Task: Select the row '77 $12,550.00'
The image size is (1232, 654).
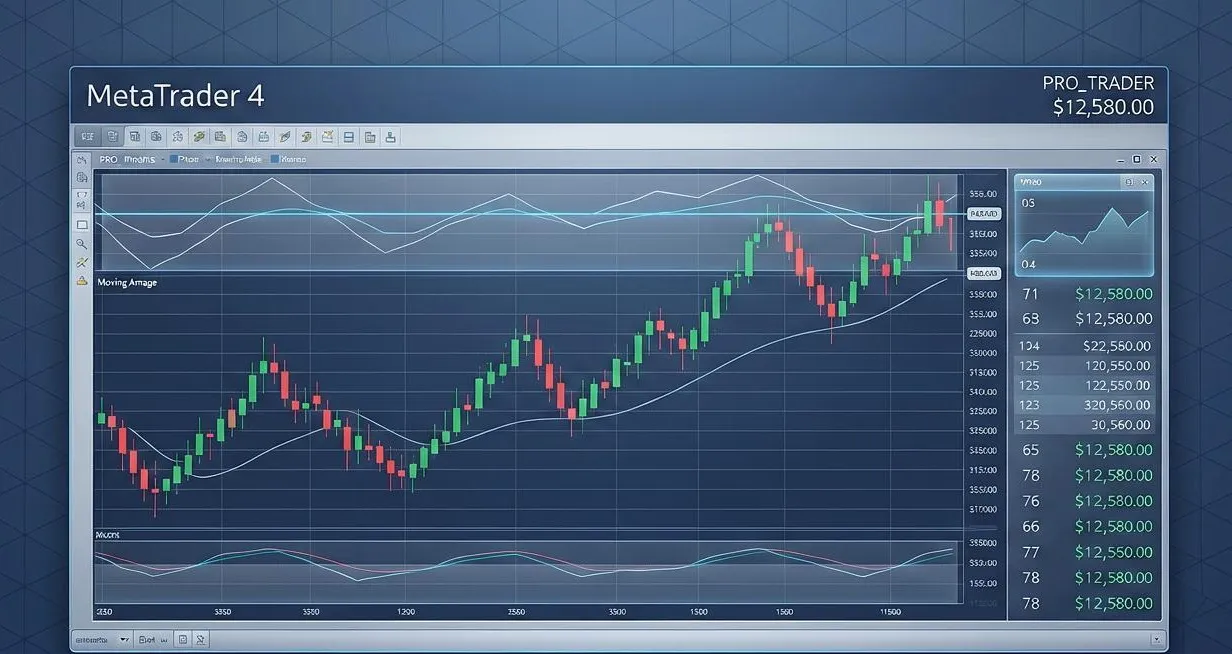Action: [1086, 552]
